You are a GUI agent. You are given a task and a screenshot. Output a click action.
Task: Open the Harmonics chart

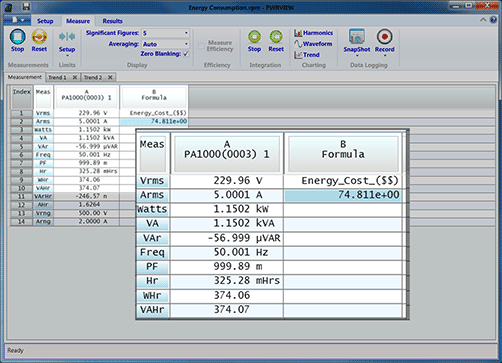point(313,33)
